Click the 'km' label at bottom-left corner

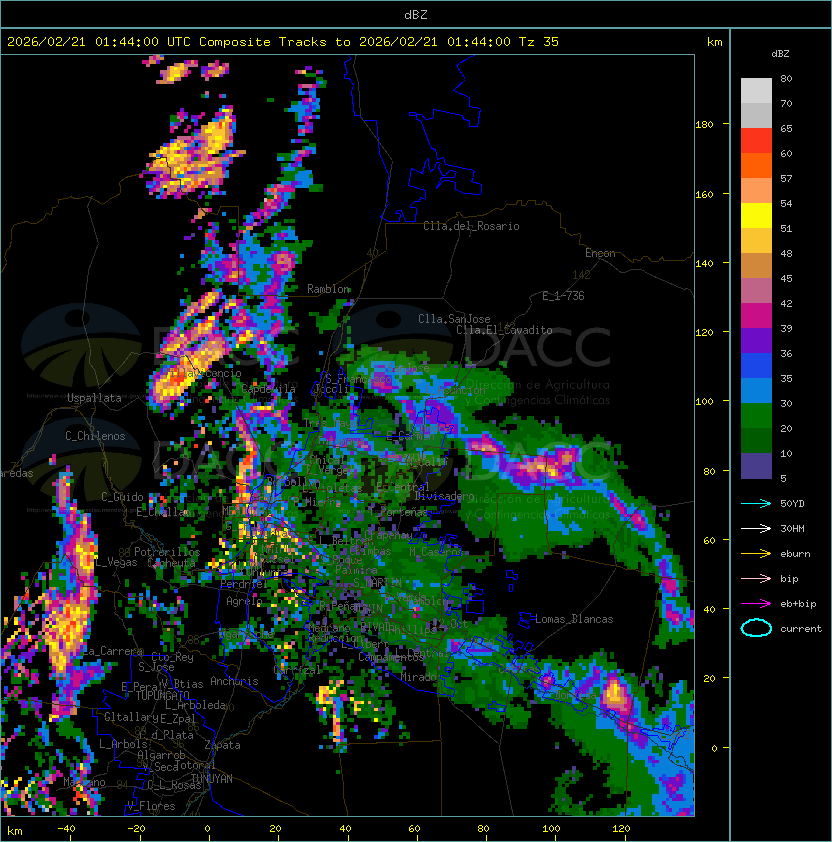pyautogui.click(x=15, y=831)
